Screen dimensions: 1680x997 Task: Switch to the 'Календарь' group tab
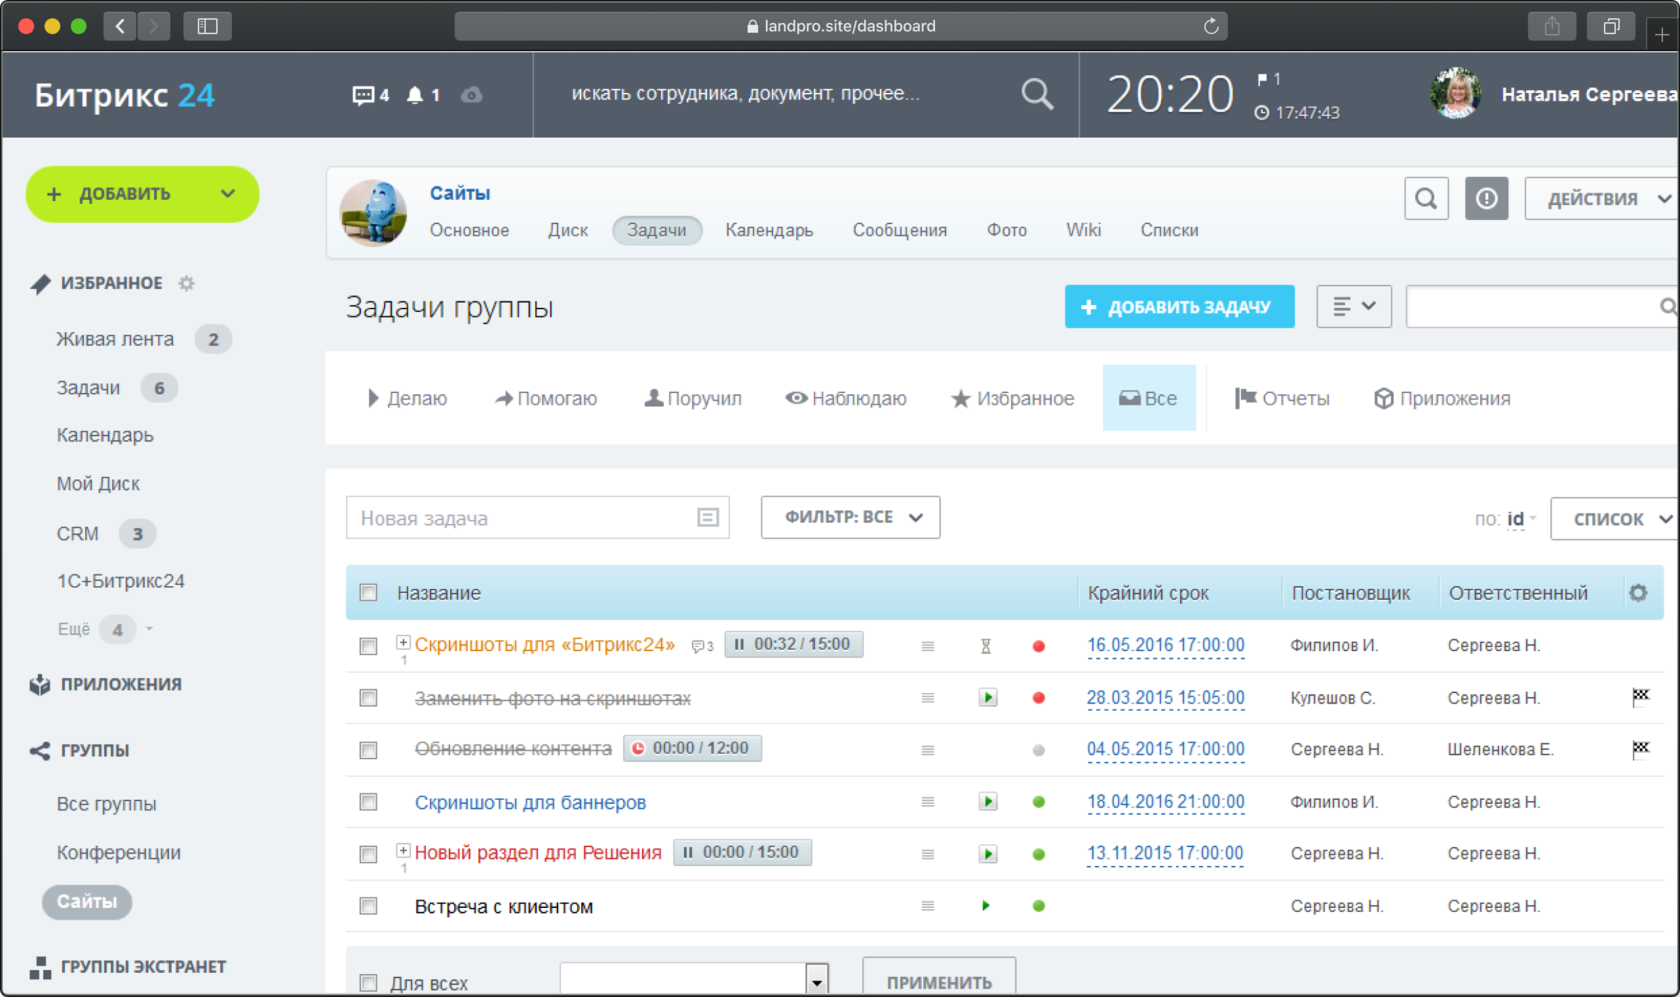(769, 230)
